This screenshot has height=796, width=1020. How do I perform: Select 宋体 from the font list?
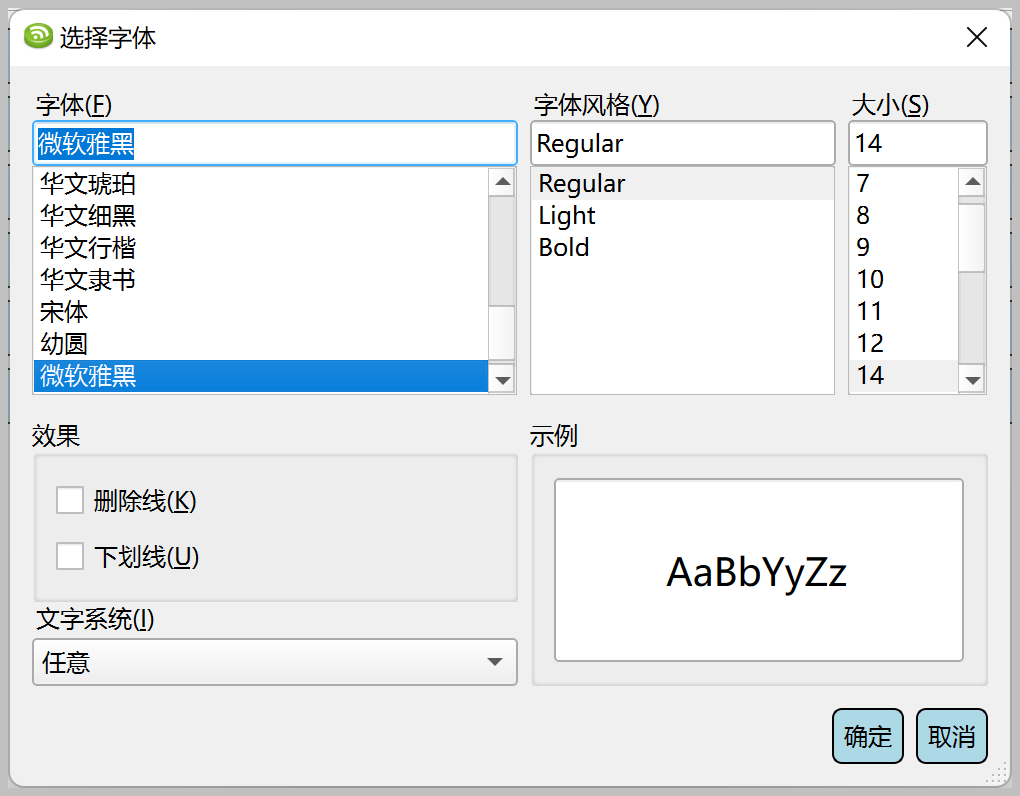[x=64, y=312]
